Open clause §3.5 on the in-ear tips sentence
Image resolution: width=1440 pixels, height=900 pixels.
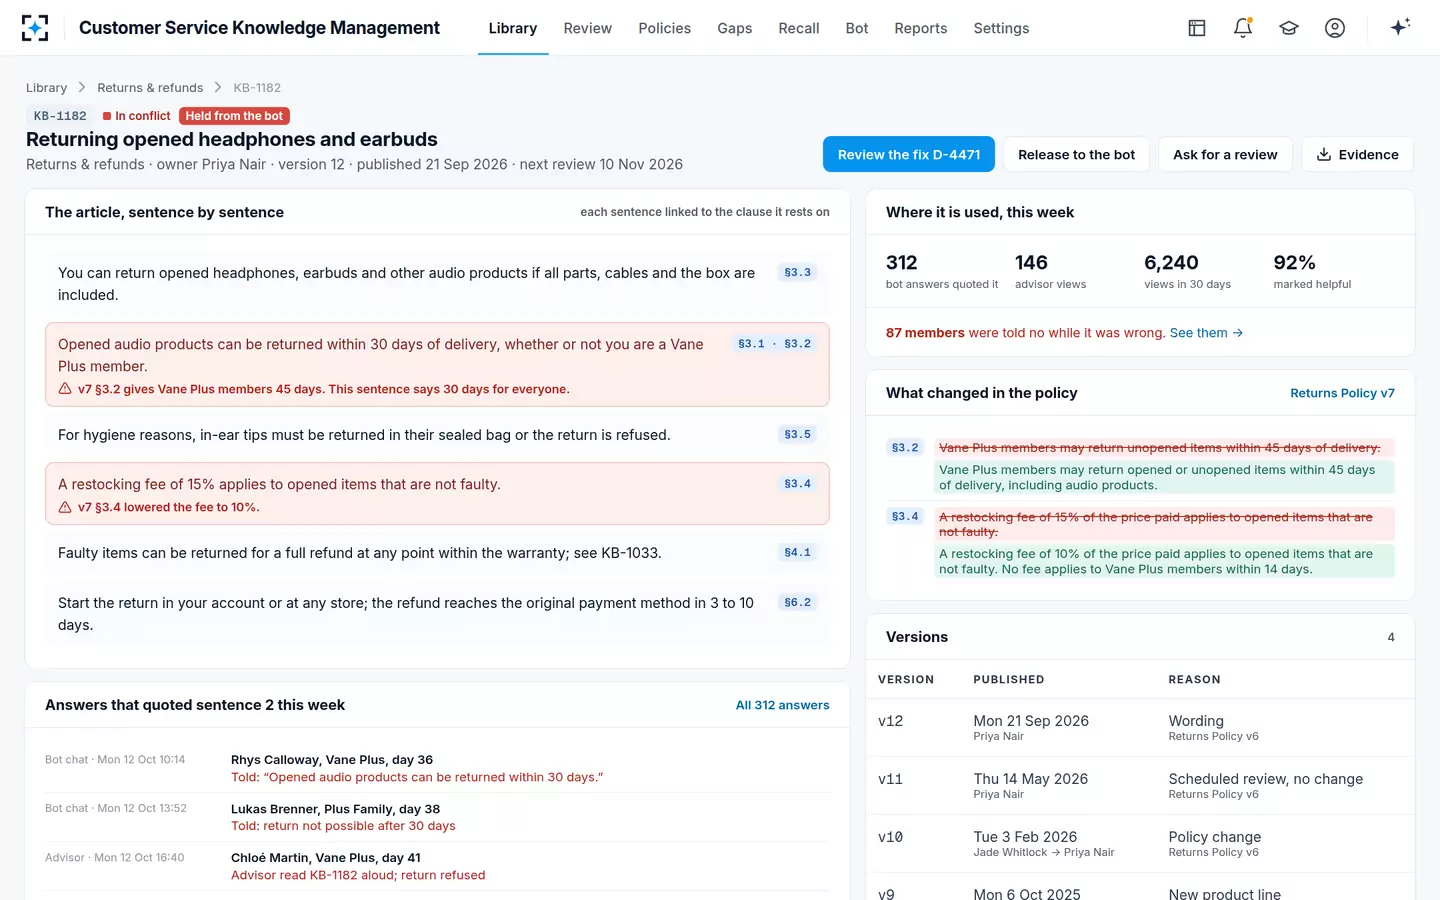click(798, 435)
